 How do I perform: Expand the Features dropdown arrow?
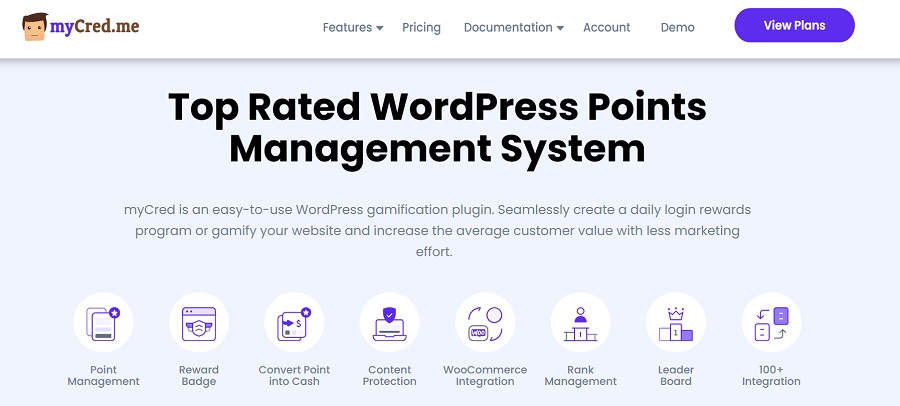tap(379, 28)
